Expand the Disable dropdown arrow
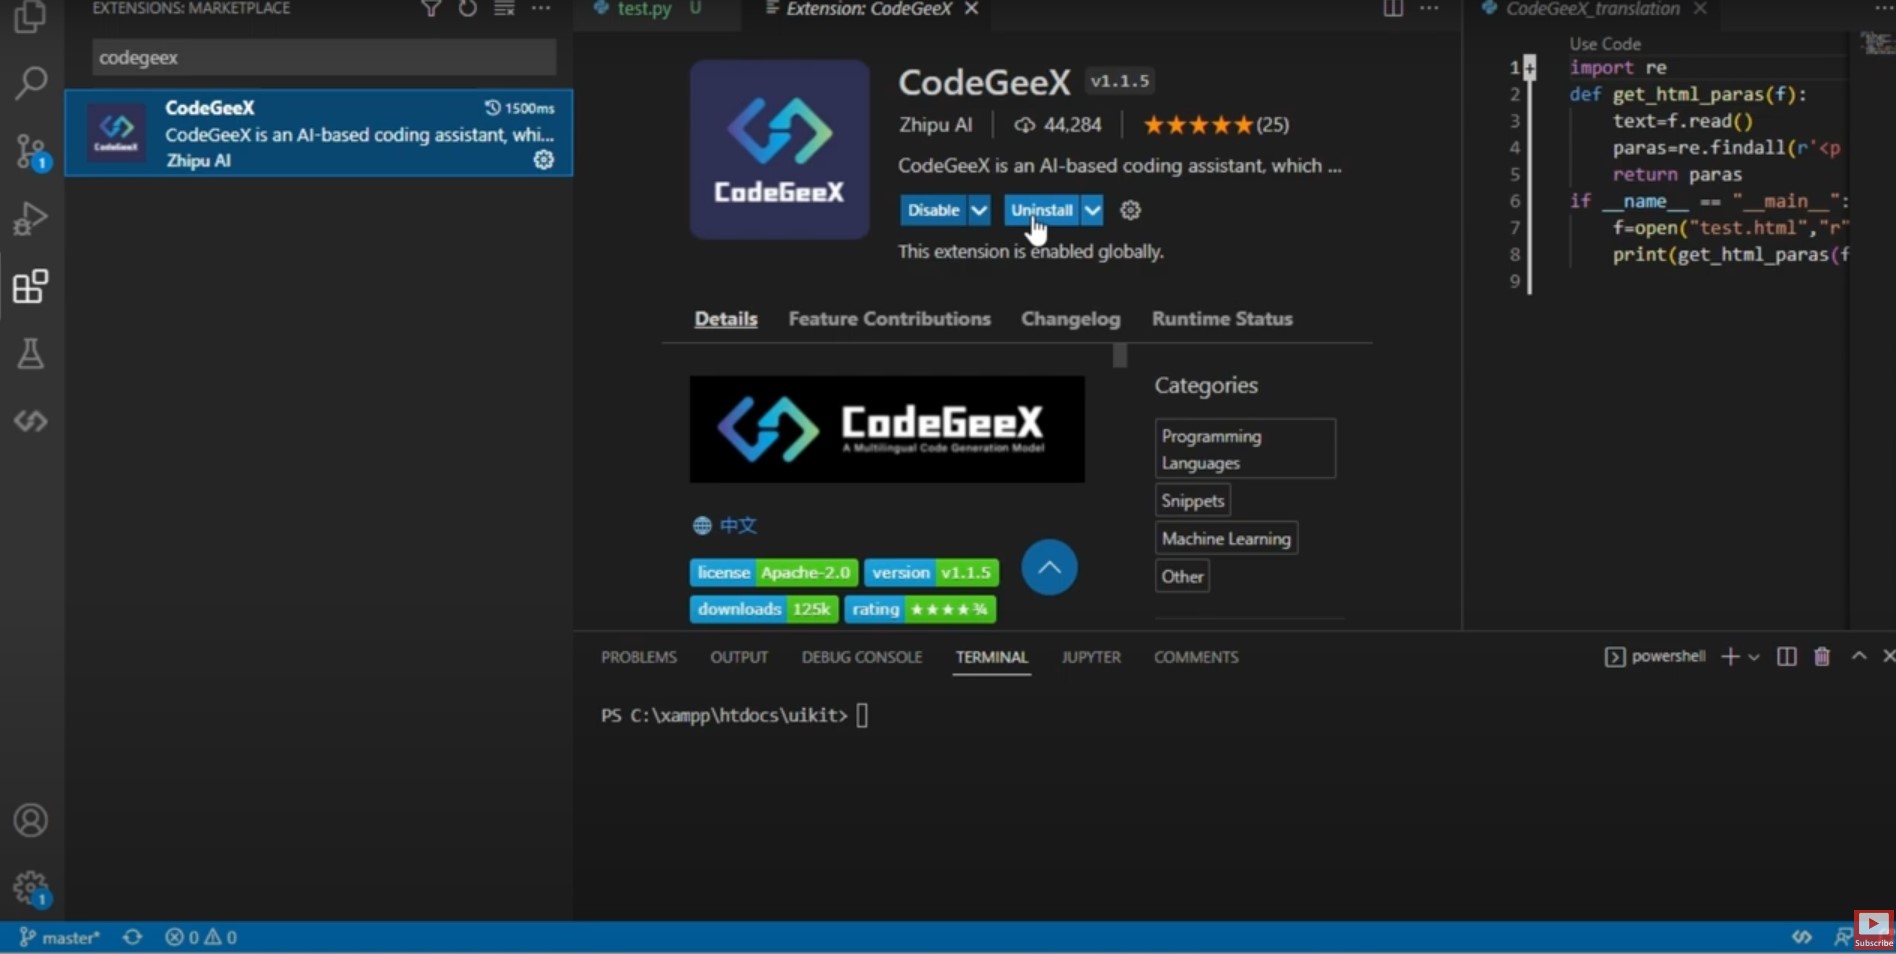Viewport: 1896px width, 954px height. pyautogui.click(x=979, y=210)
